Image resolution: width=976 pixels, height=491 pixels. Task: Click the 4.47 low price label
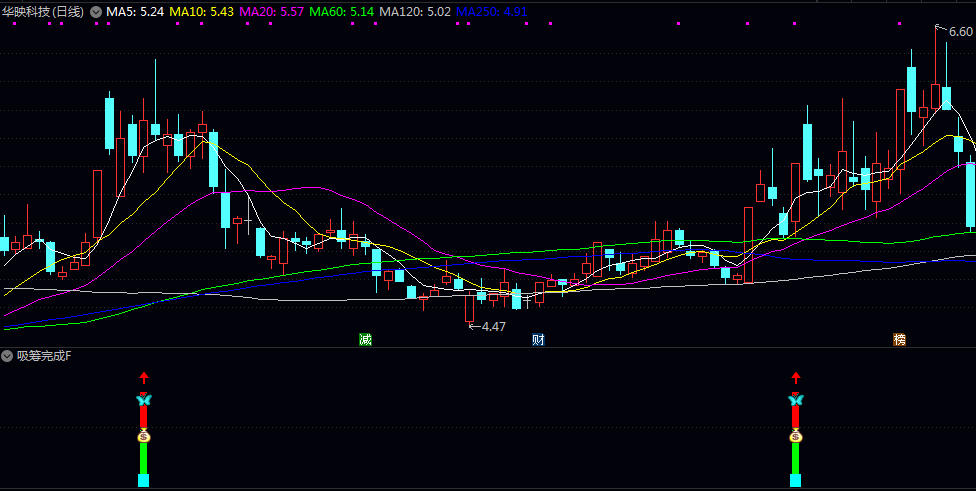pyautogui.click(x=494, y=326)
